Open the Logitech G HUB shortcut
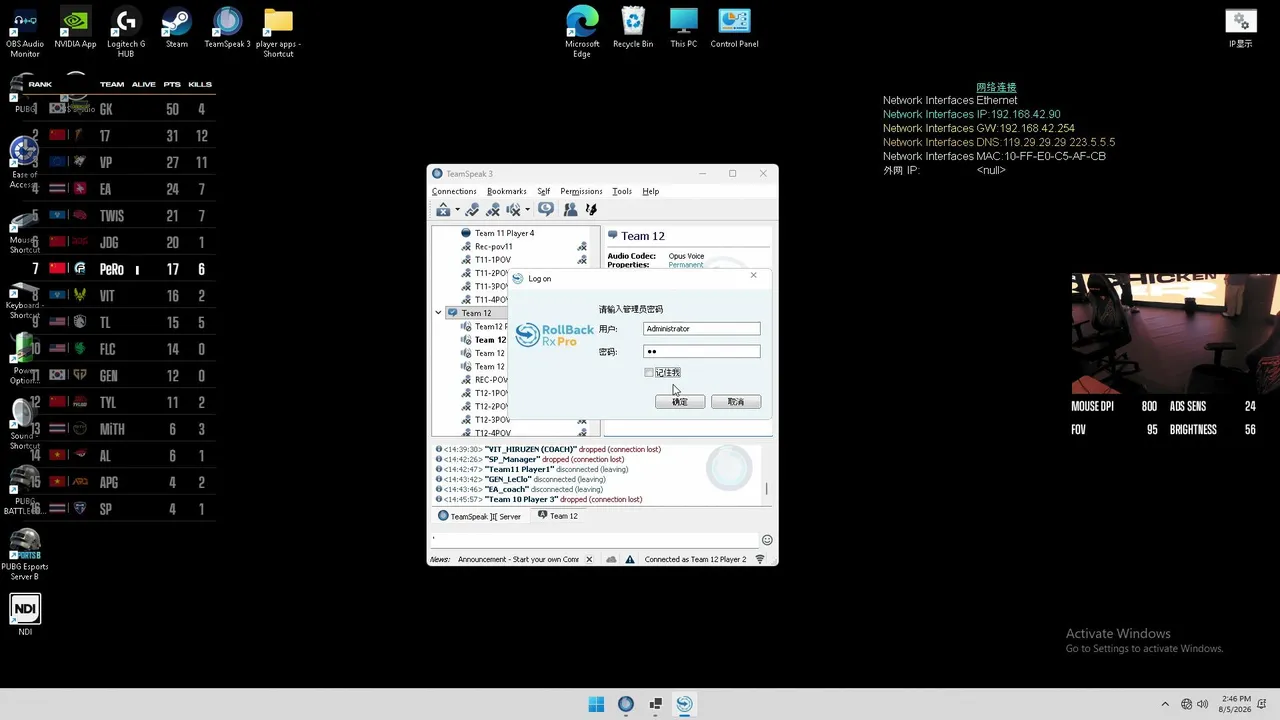This screenshot has width=1280, height=720. click(x=126, y=32)
